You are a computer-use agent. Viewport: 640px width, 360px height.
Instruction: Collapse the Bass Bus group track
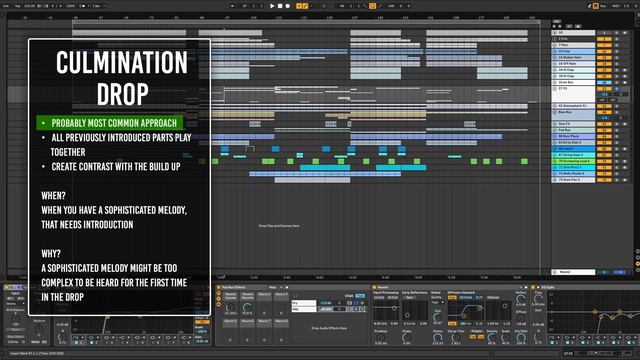pyautogui.click(x=555, y=112)
